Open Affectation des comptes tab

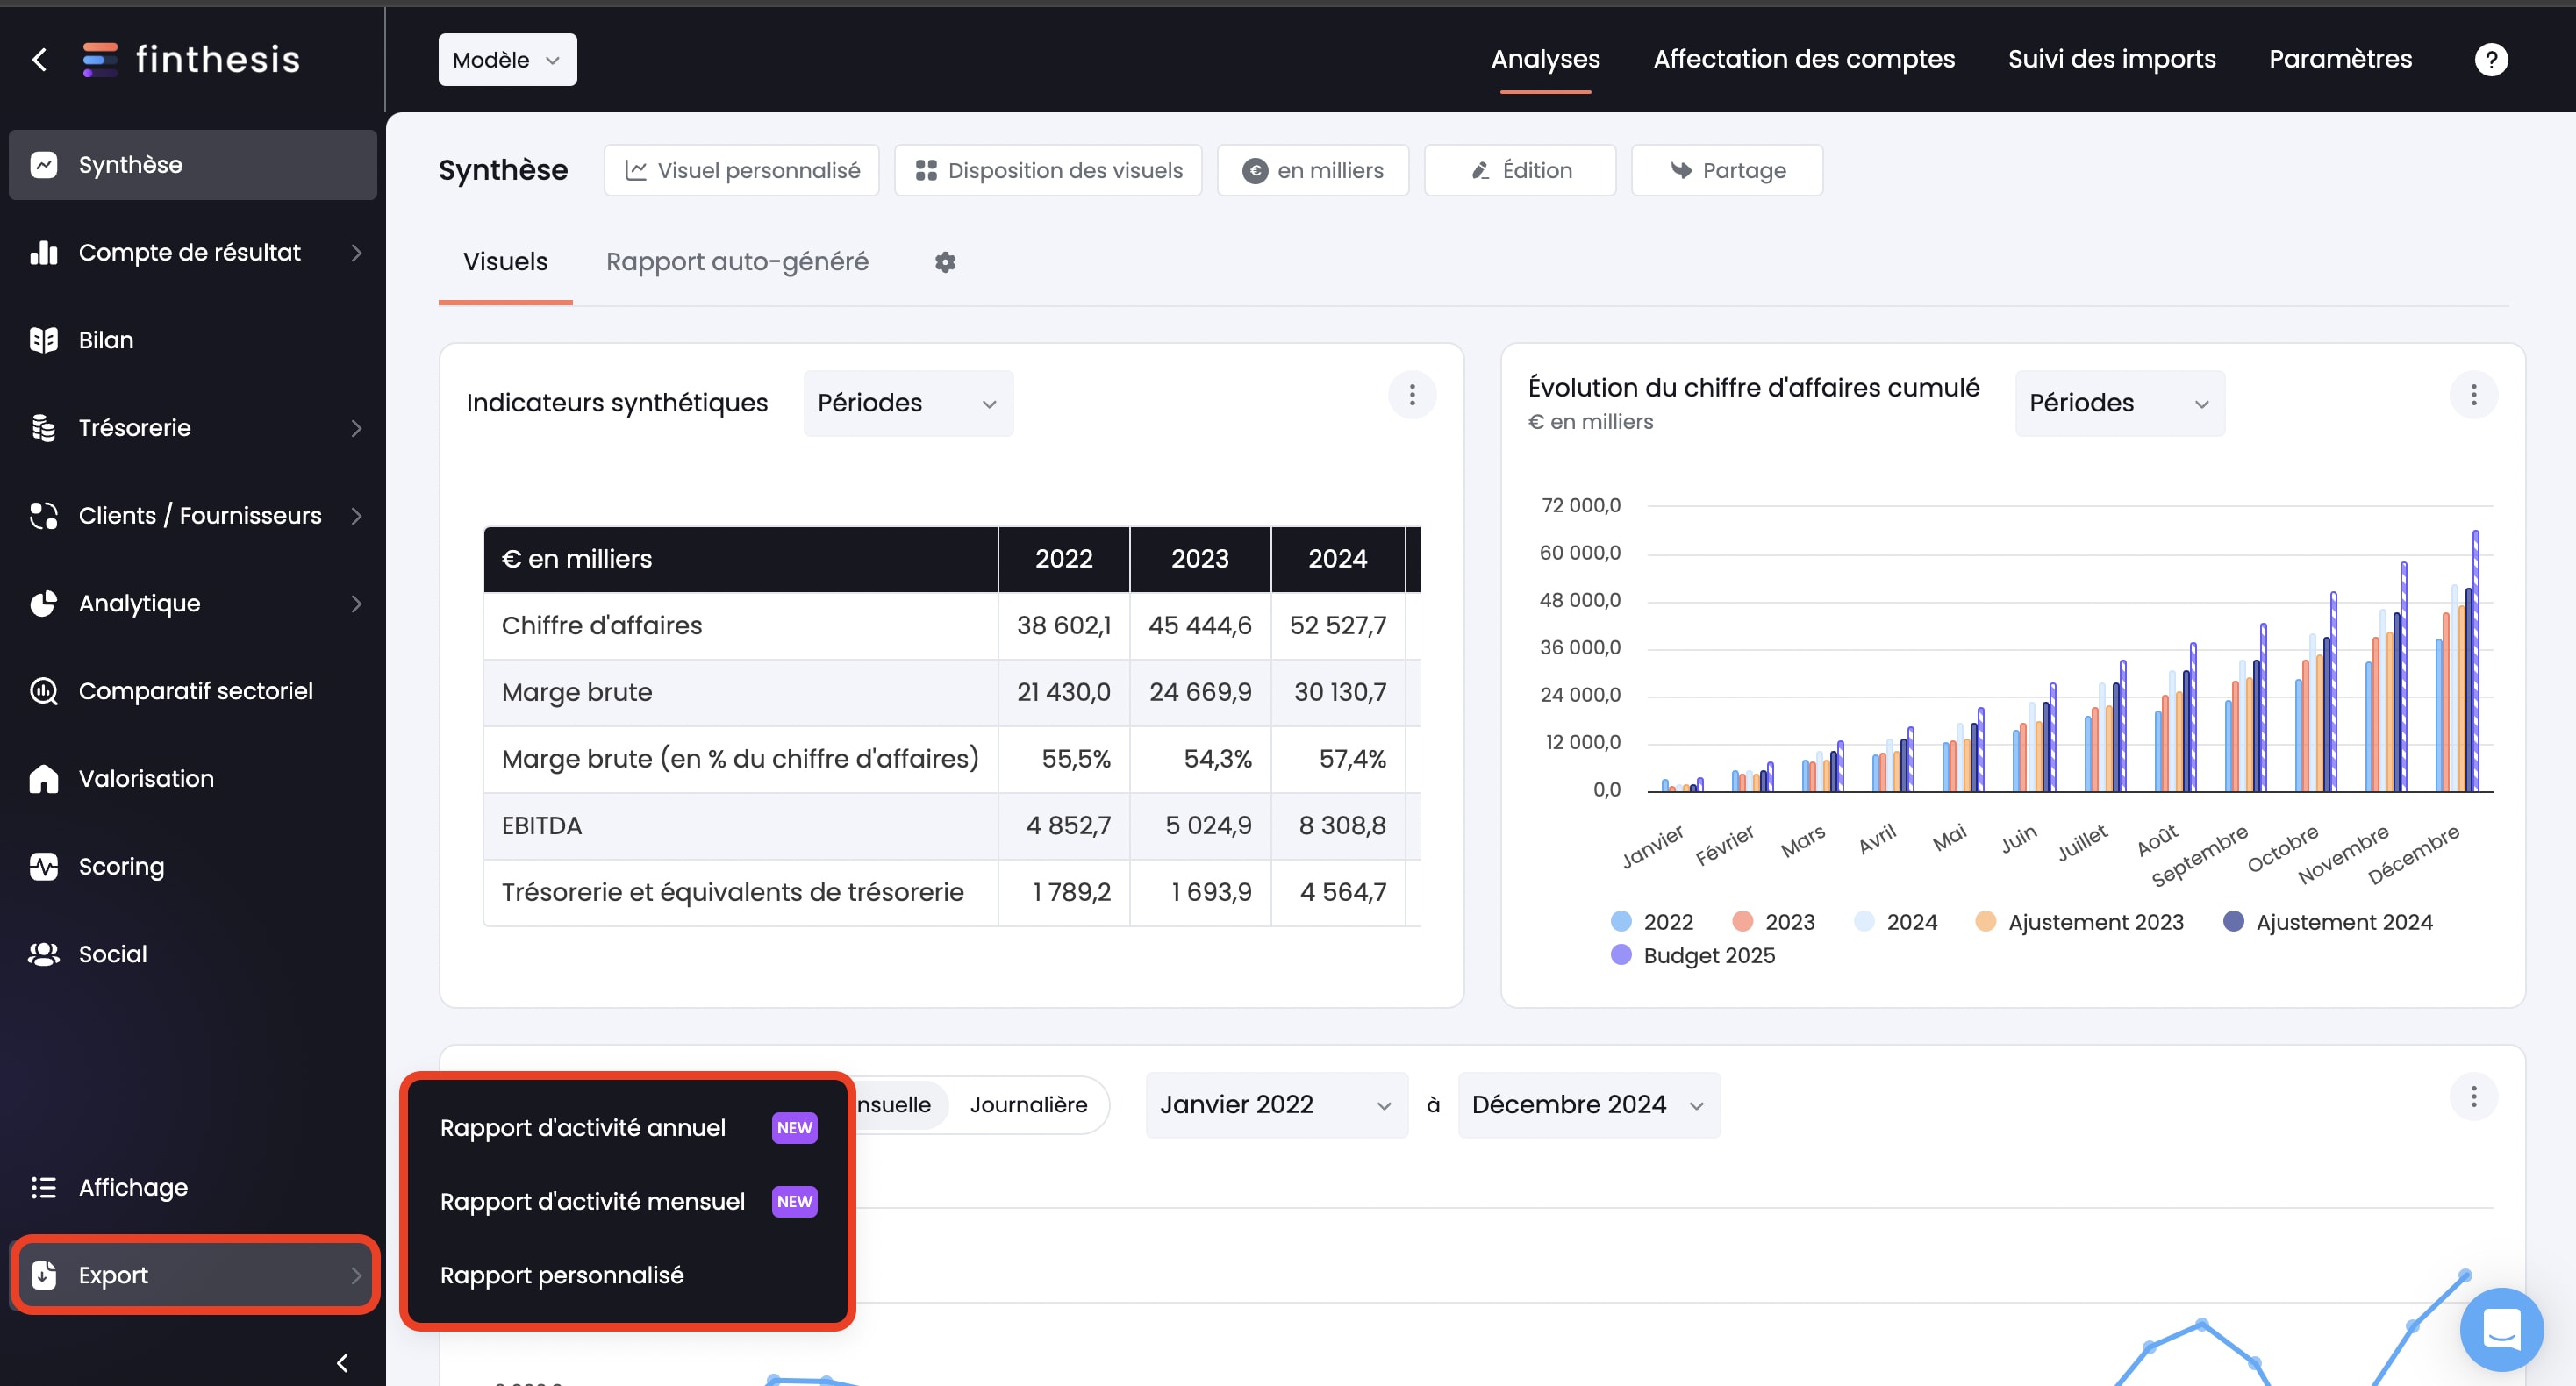[1804, 59]
